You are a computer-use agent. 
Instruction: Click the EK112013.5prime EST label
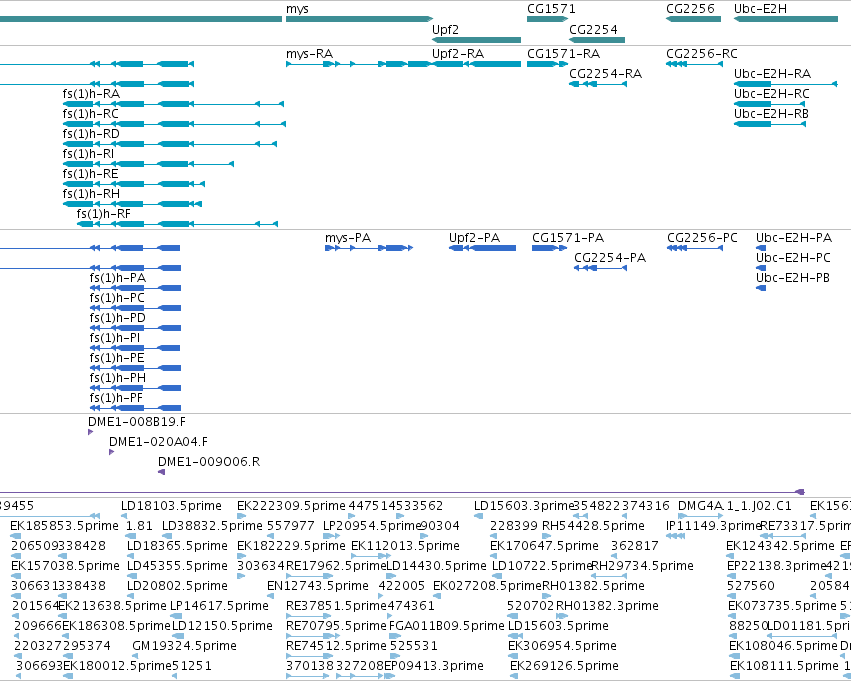405,546
